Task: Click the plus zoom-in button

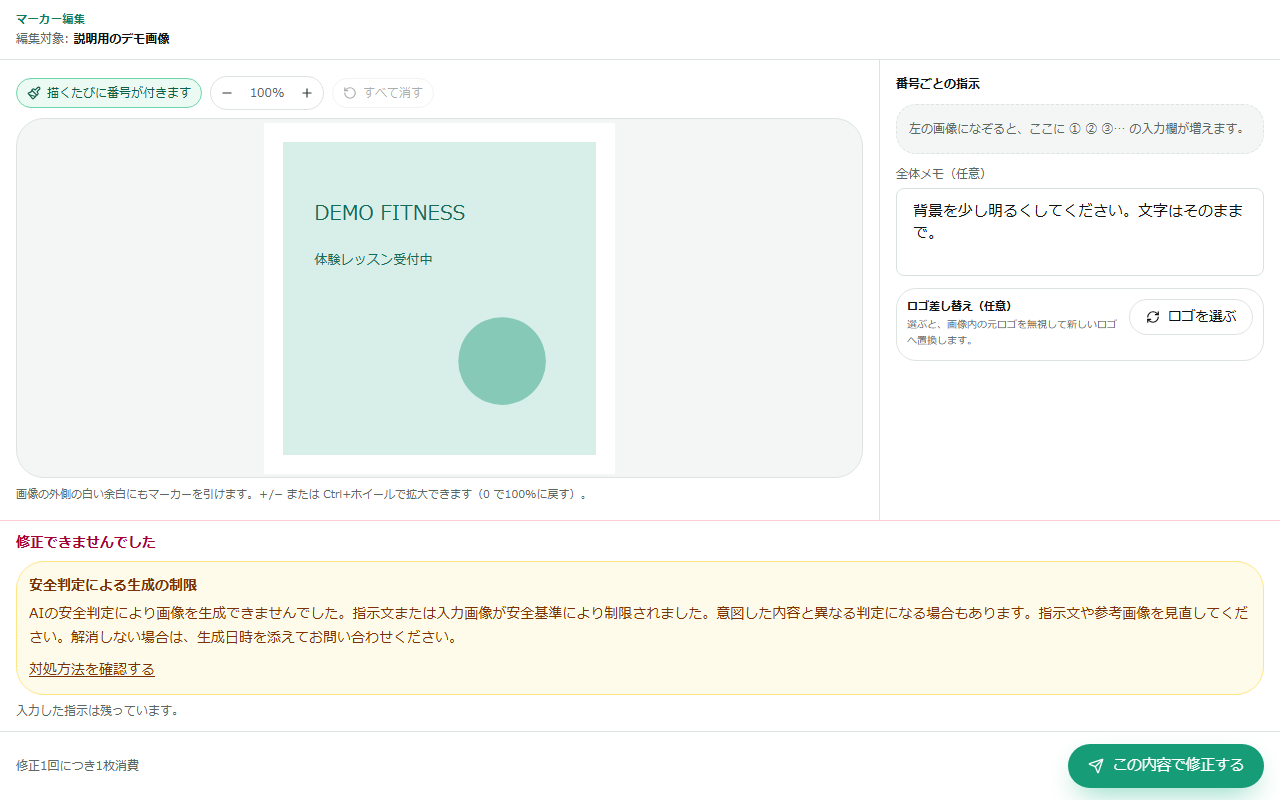Action: click(307, 93)
